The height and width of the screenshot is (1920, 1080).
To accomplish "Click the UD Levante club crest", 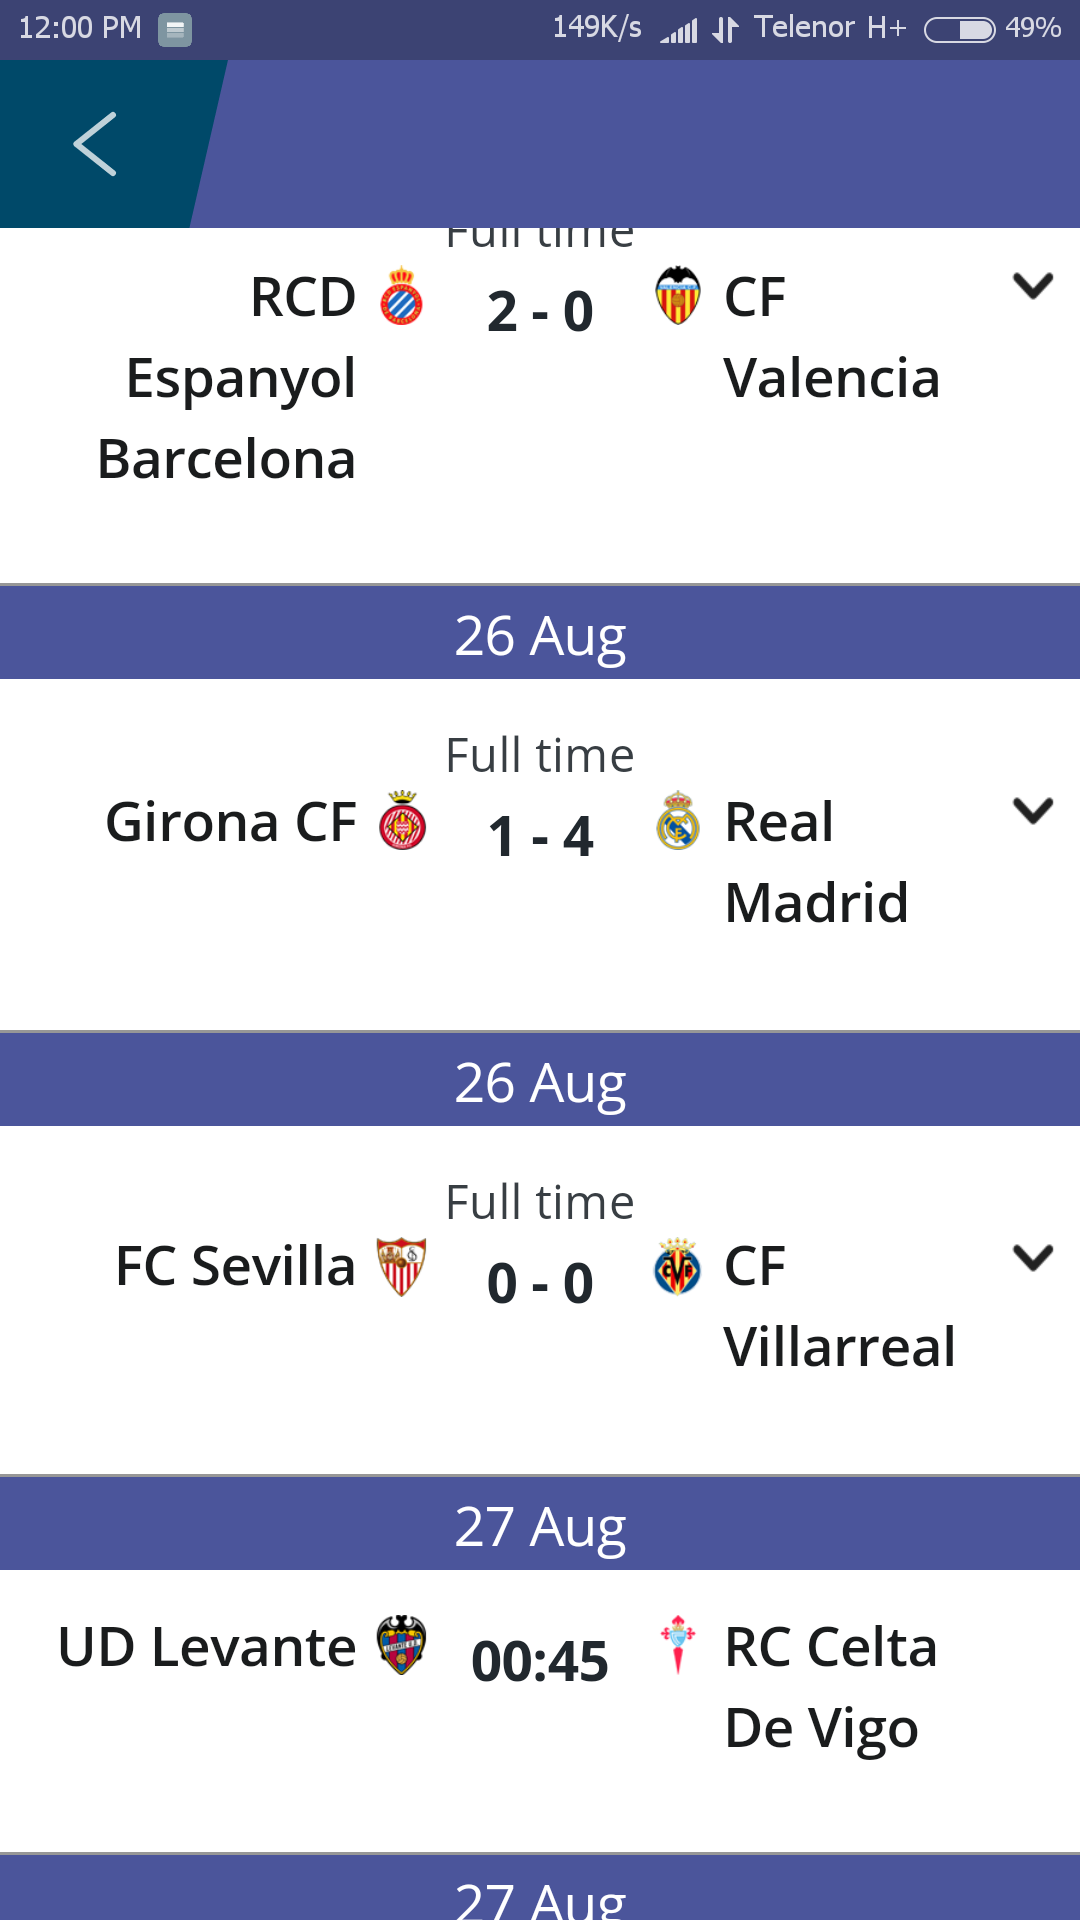I will (x=402, y=1645).
